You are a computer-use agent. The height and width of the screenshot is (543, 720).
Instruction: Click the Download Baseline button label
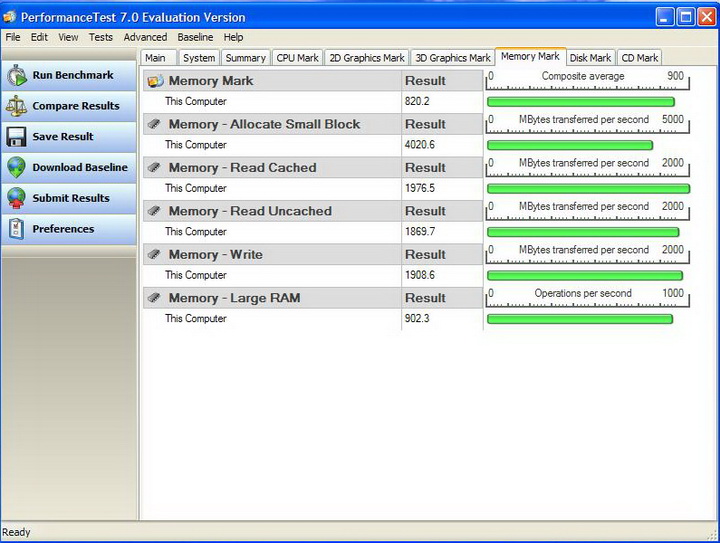[x=80, y=167]
